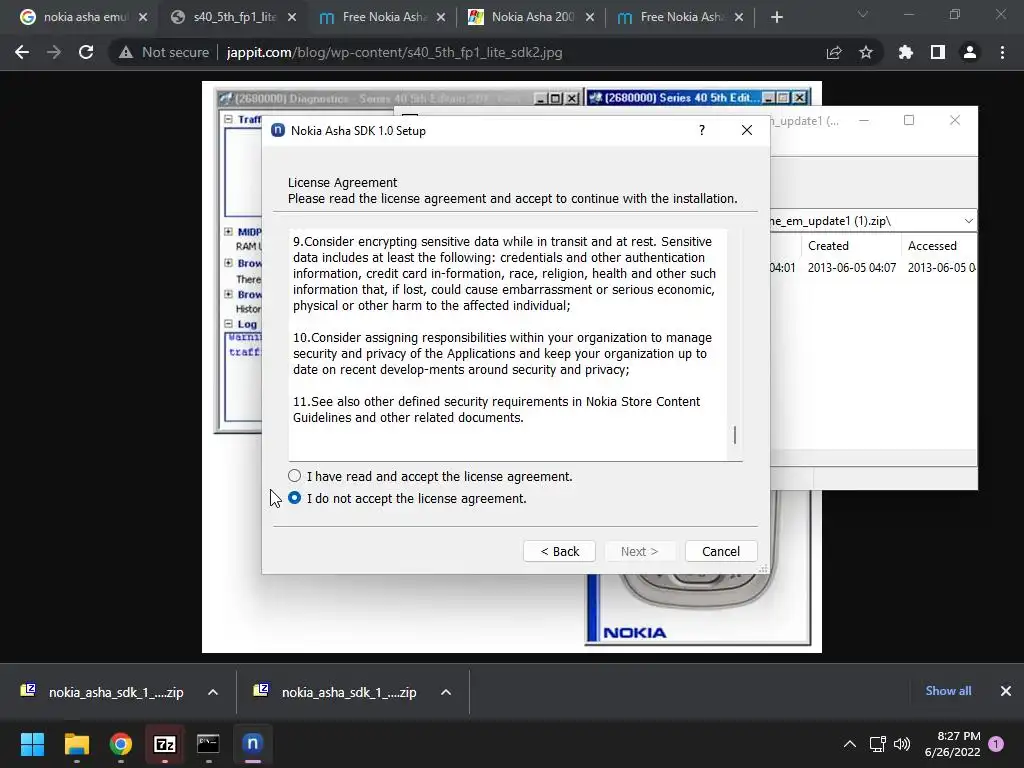The width and height of the screenshot is (1024, 768).
Task: Bookmark this page with star icon
Action: pyautogui.click(x=866, y=52)
